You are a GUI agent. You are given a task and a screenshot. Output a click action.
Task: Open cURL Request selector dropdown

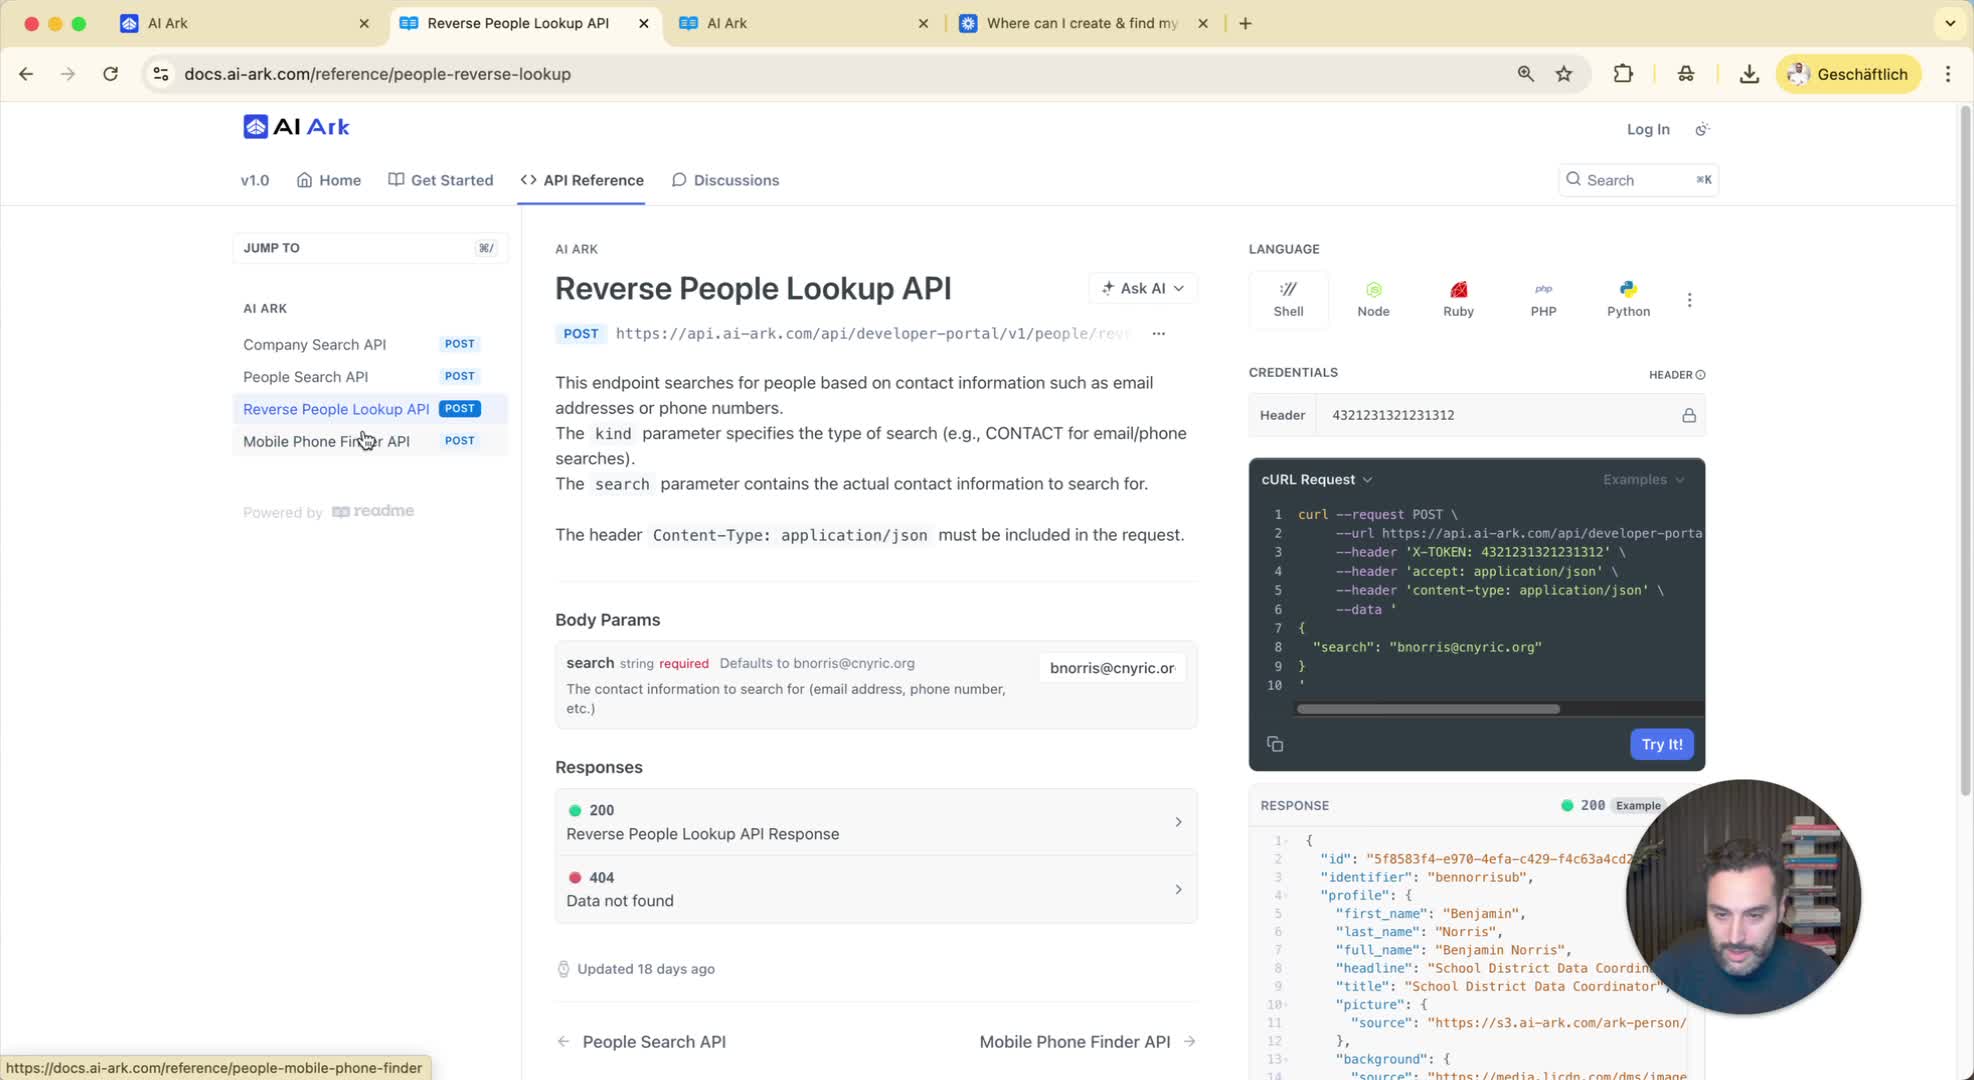point(1316,479)
